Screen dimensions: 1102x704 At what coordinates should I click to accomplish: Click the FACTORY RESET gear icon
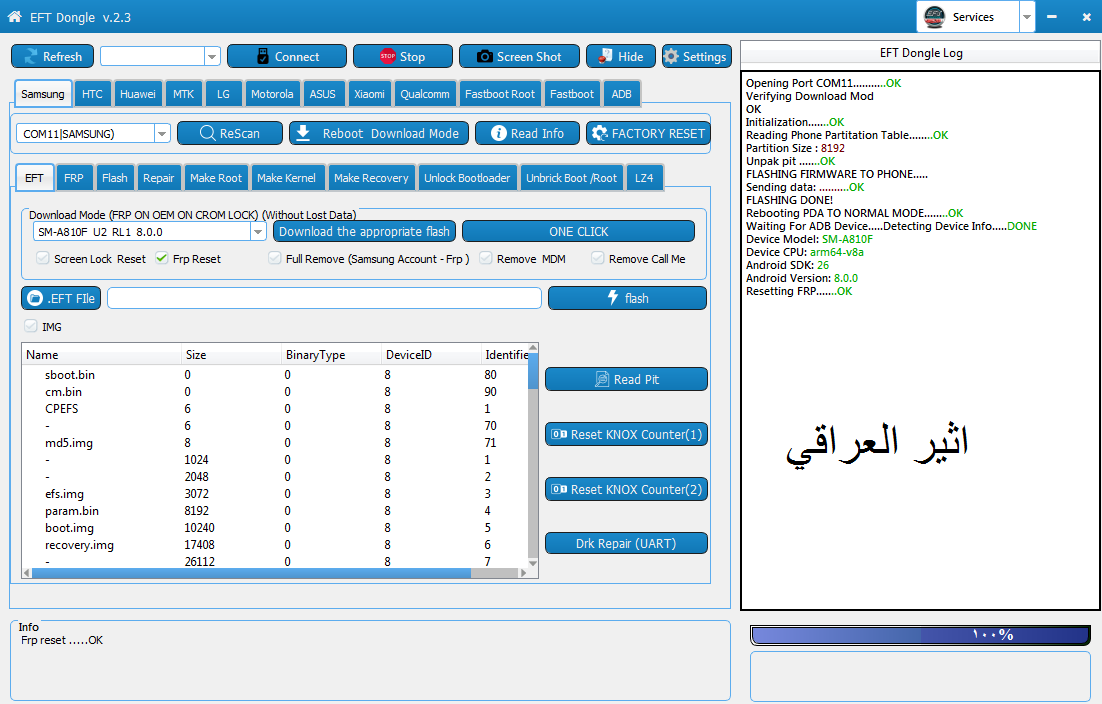tap(599, 133)
